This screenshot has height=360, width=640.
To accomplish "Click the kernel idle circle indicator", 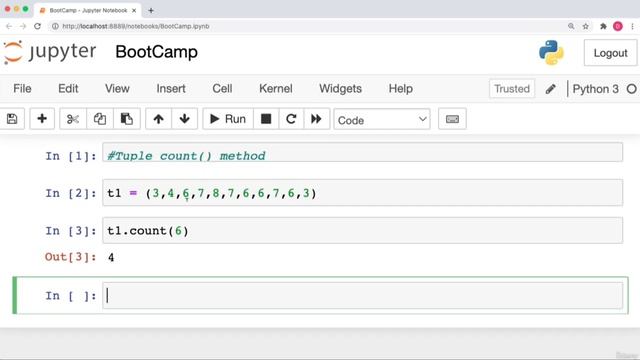I will coord(631,89).
